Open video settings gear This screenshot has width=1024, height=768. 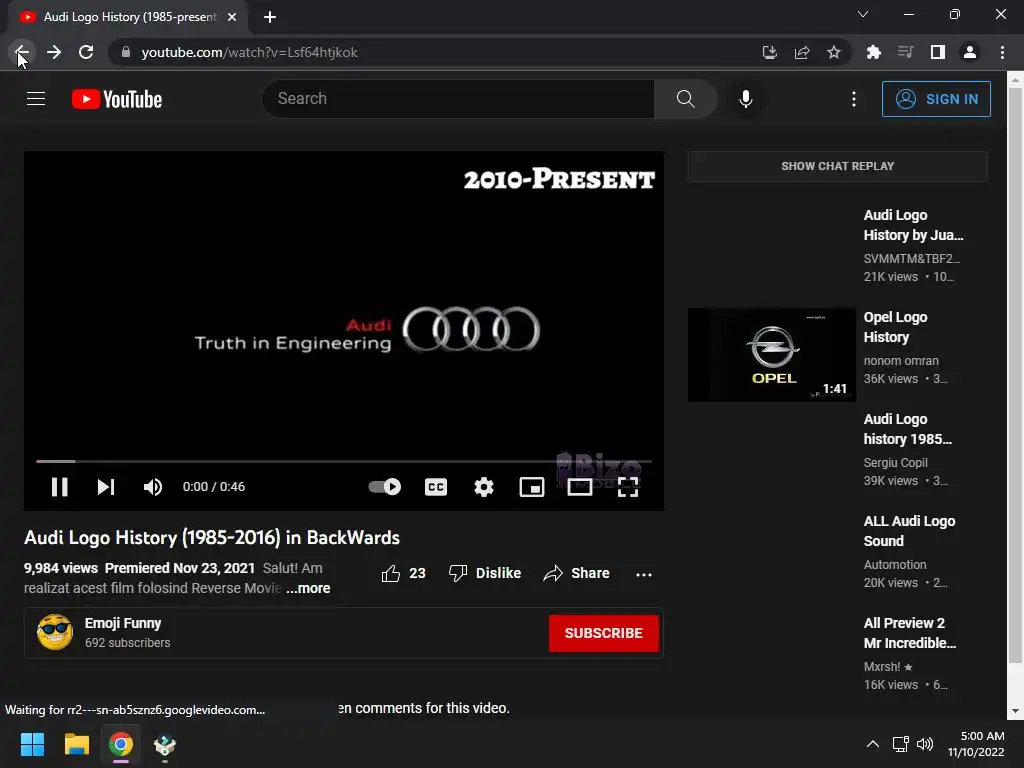(x=484, y=487)
